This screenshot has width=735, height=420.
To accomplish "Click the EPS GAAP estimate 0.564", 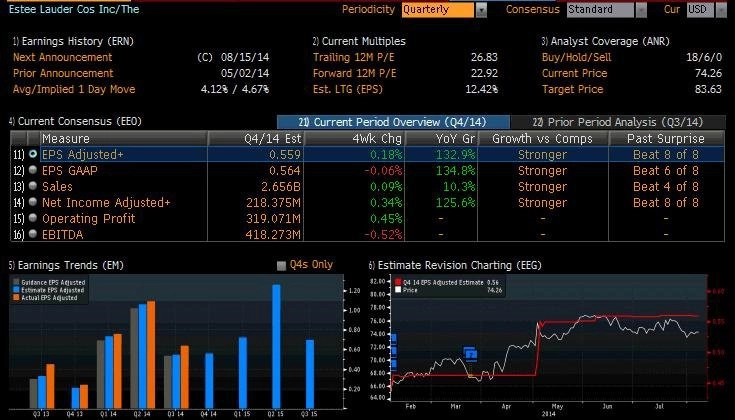I will 285,171.
